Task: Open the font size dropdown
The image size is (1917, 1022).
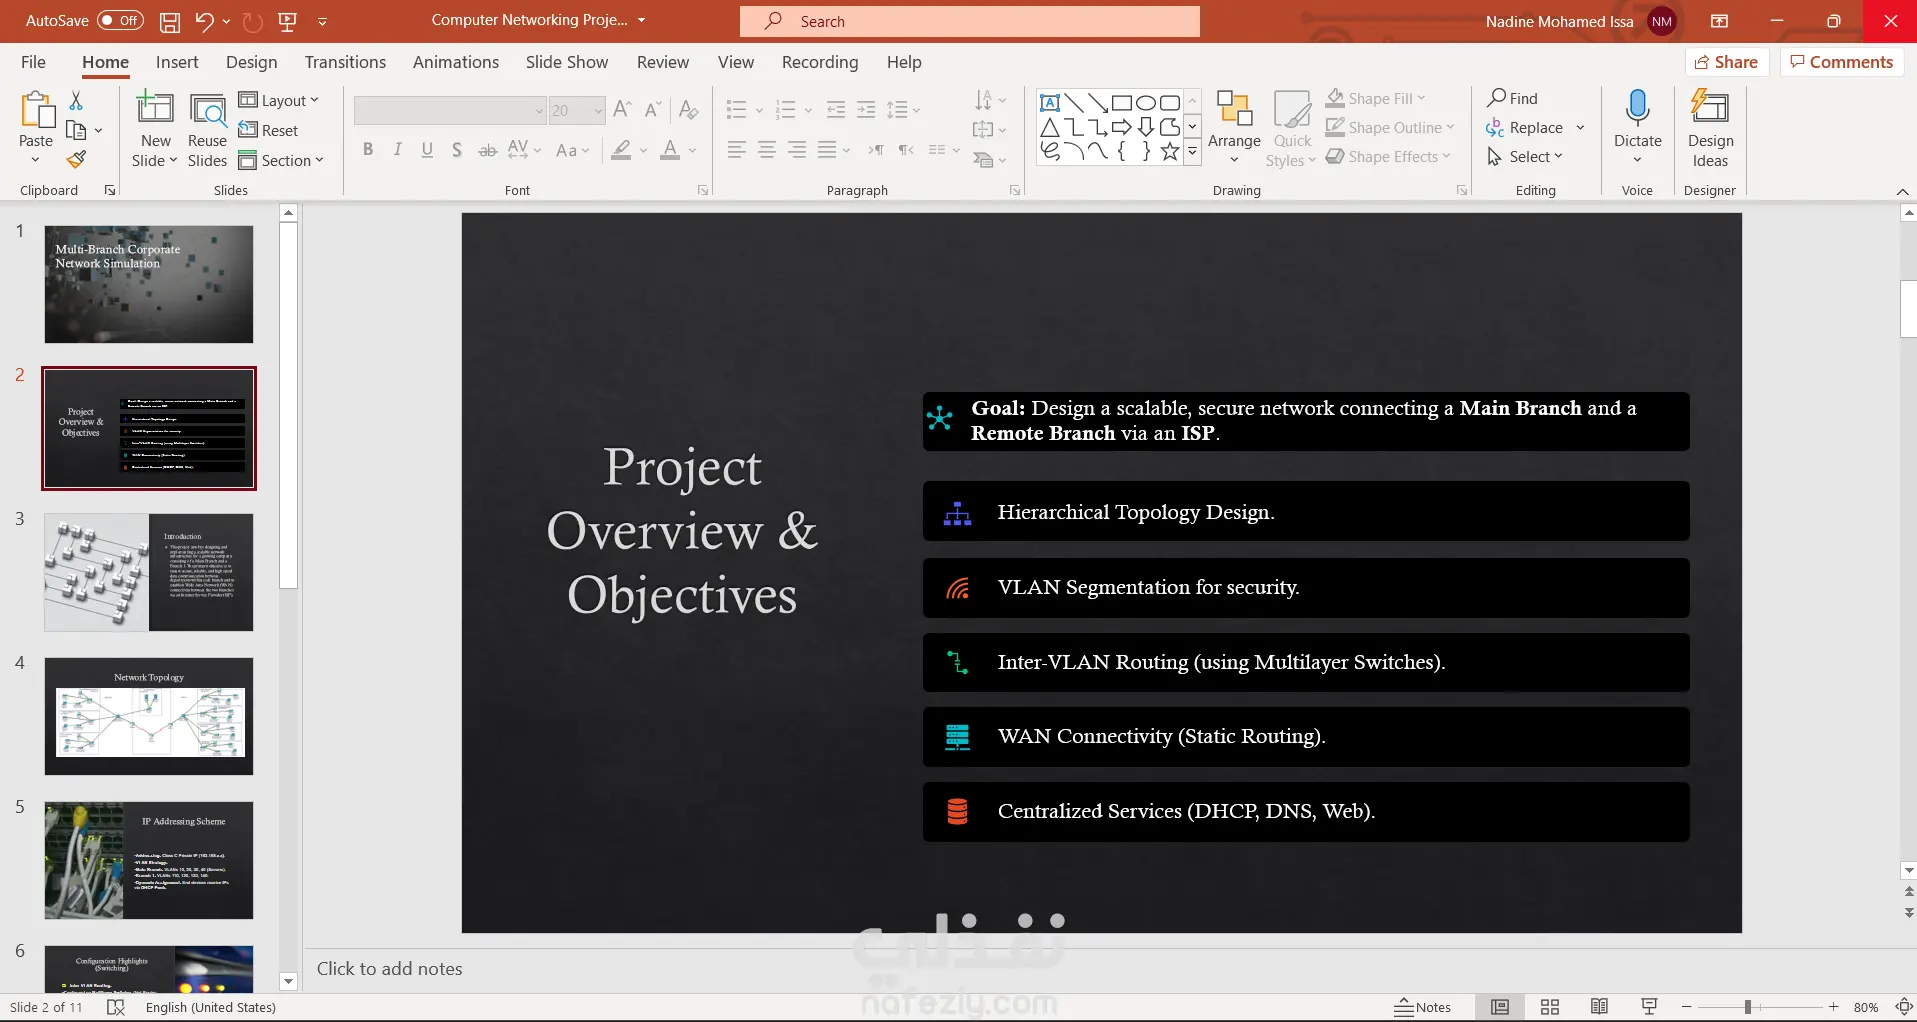Action: coord(598,110)
